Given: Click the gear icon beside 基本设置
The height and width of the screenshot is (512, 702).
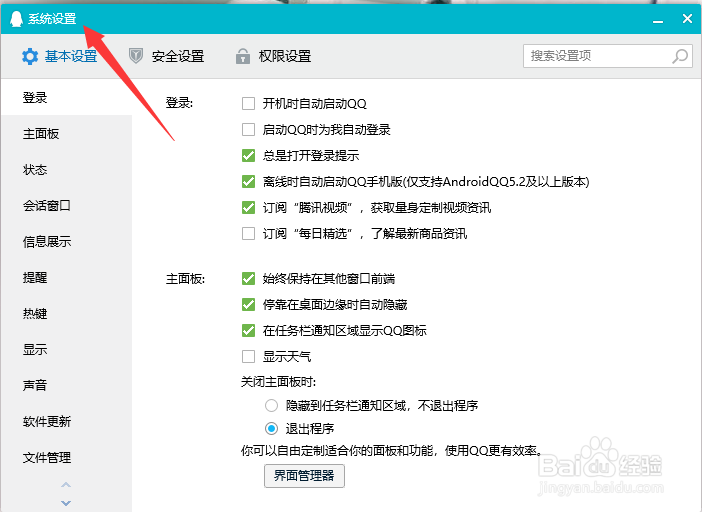Looking at the screenshot, I should (x=30, y=56).
